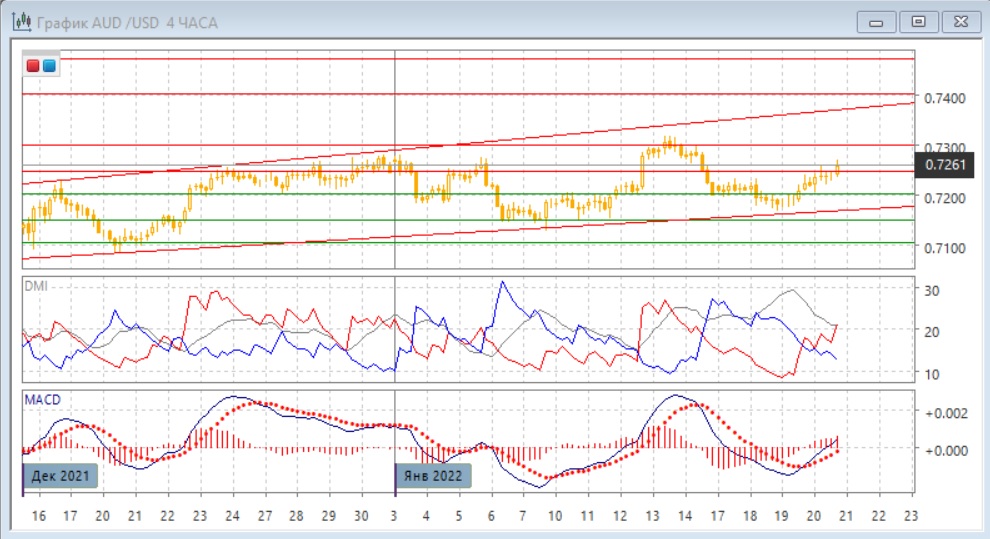Screen dimensions: 990x539
Task: Click the DMI indicator label
Action: (x=36, y=286)
